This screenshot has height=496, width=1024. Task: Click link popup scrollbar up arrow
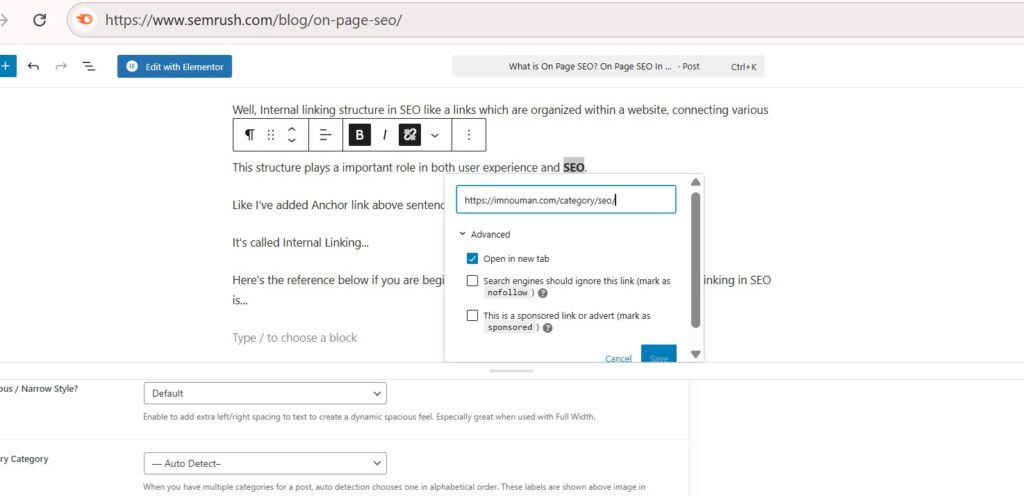(696, 182)
